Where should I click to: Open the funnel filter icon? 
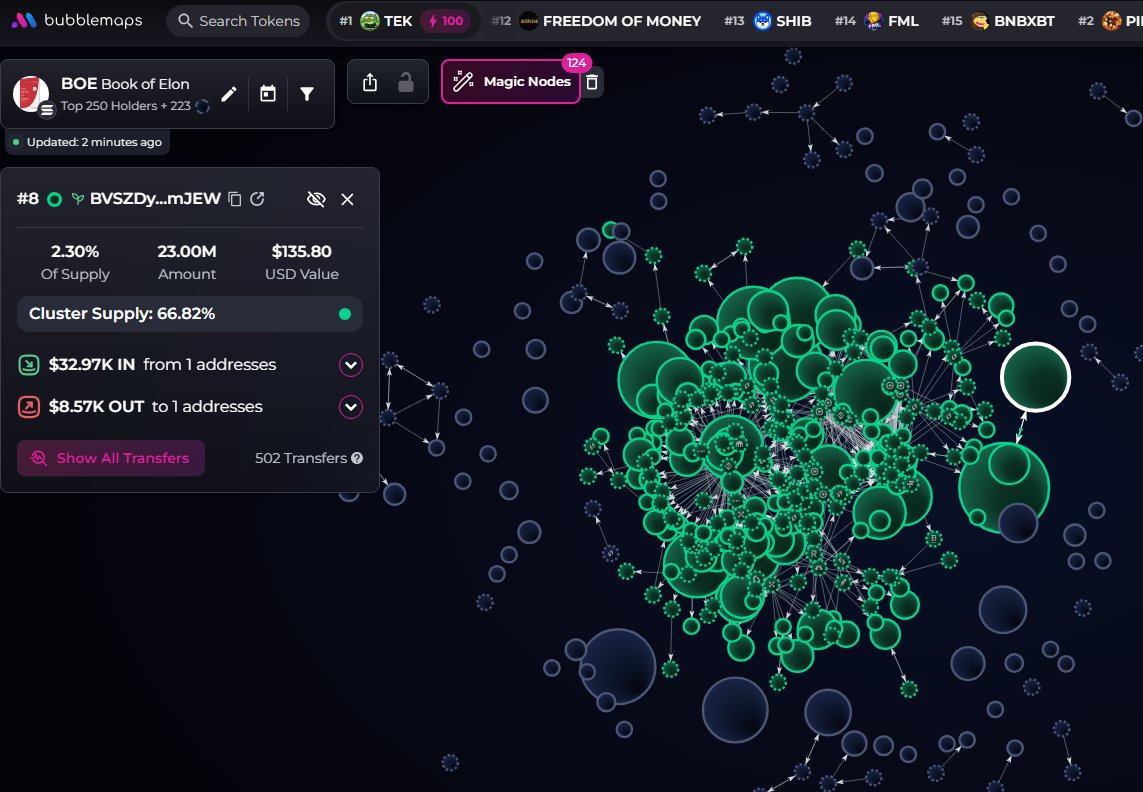pyautogui.click(x=307, y=94)
